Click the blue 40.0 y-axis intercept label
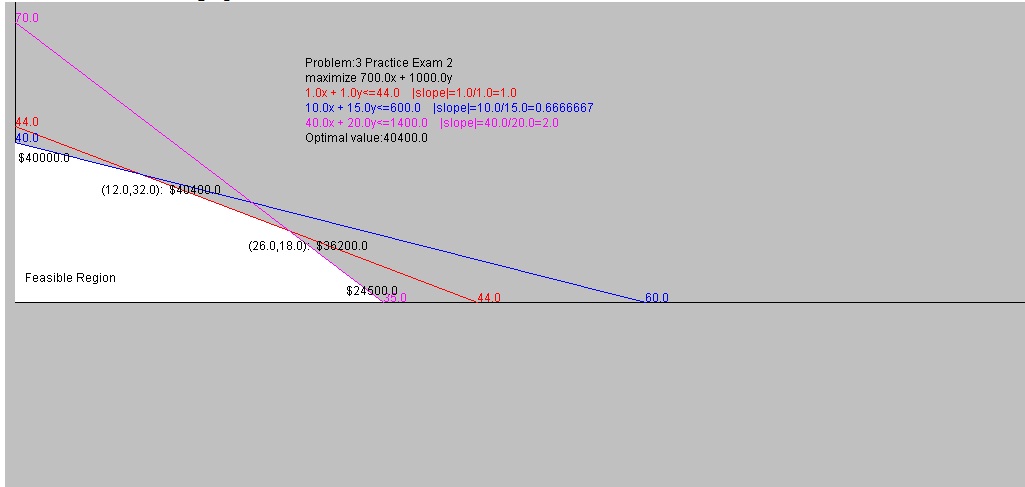Image resolution: width=1025 pixels, height=487 pixels. 27,138
